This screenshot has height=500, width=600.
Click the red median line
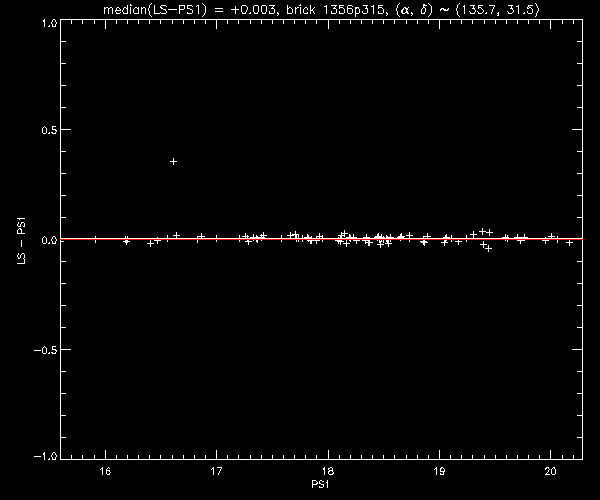point(321,239)
